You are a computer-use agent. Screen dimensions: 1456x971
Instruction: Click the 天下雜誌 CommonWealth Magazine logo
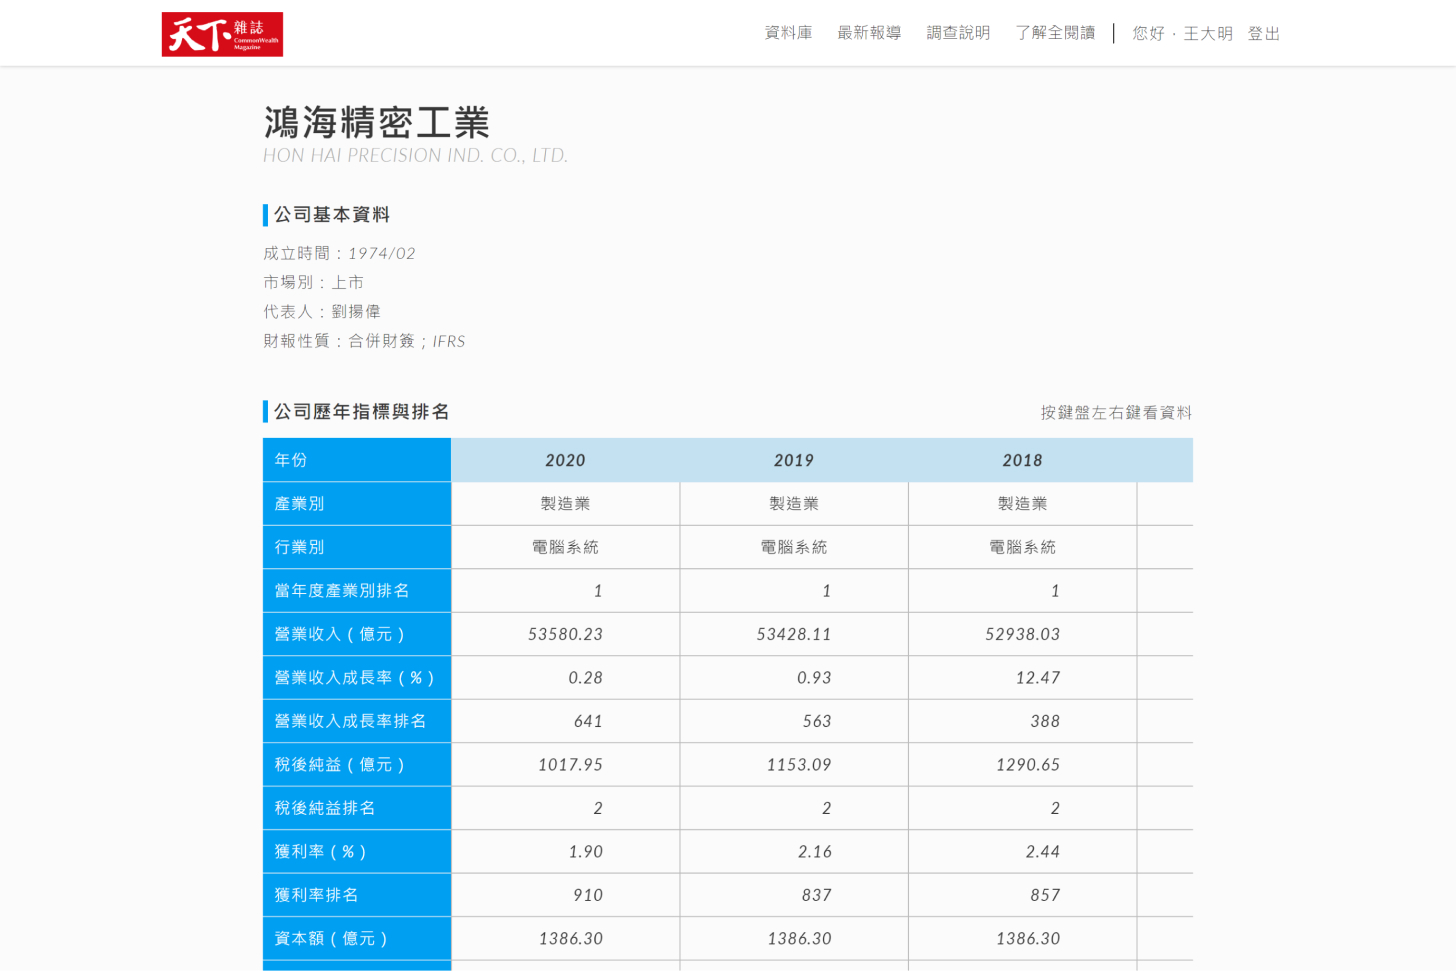pyautogui.click(x=222, y=34)
